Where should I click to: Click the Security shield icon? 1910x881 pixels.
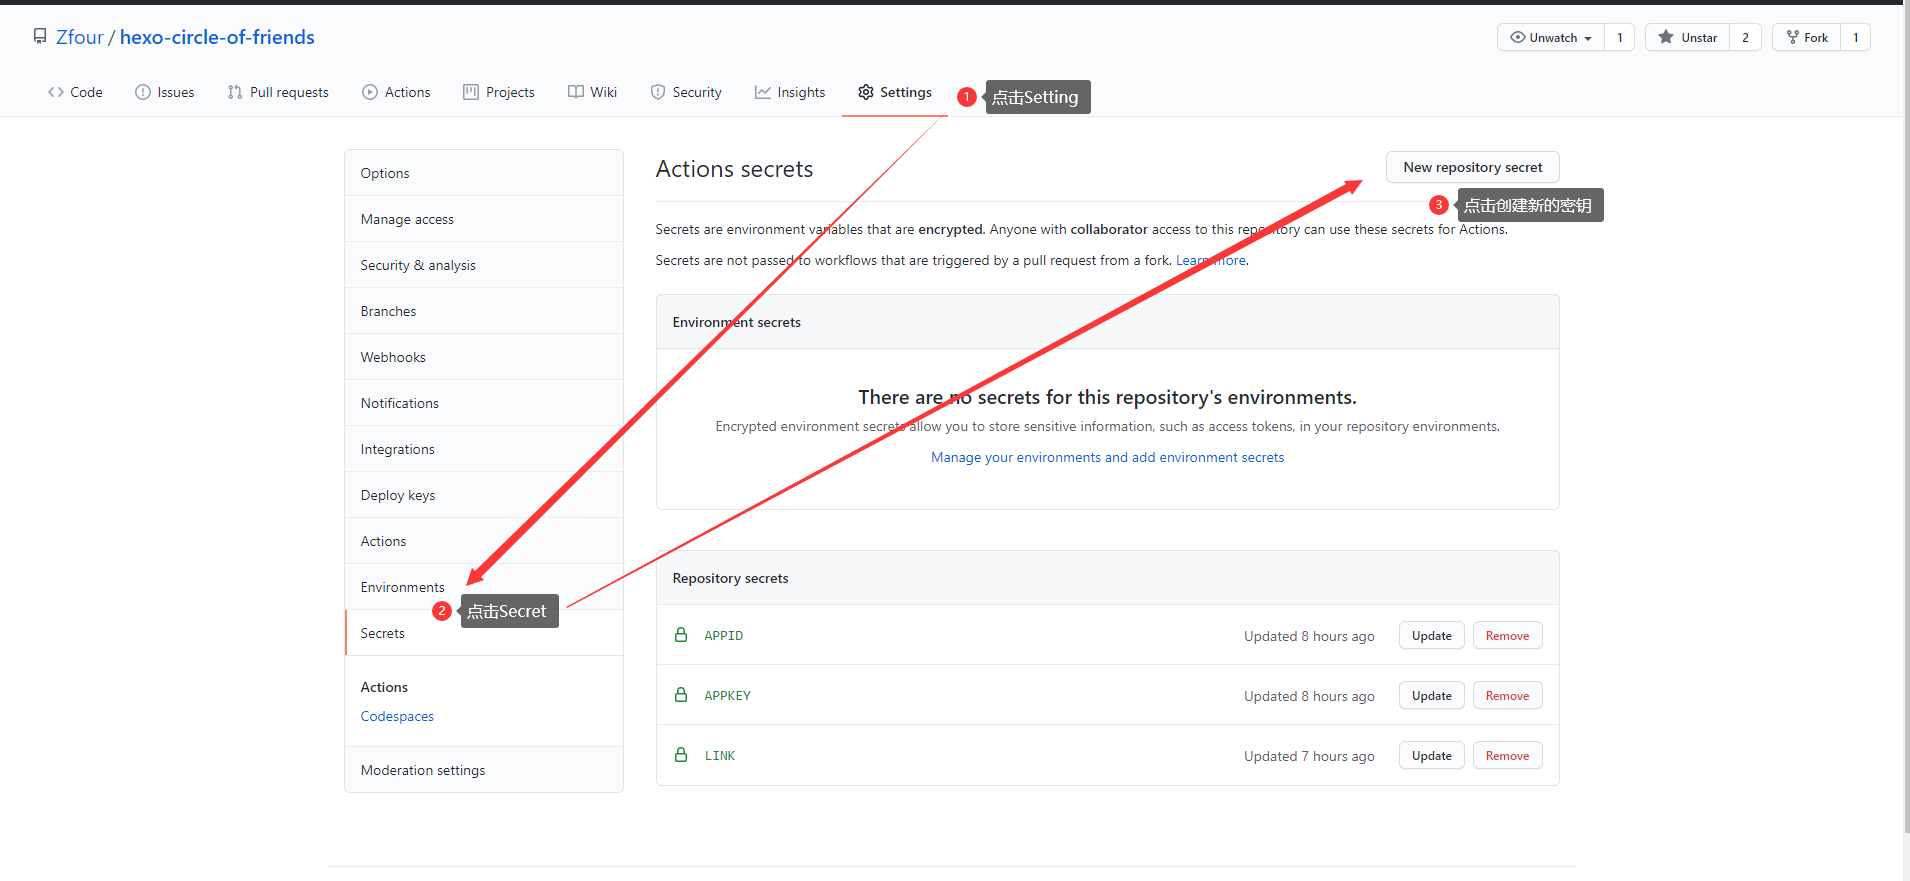tap(658, 92)
